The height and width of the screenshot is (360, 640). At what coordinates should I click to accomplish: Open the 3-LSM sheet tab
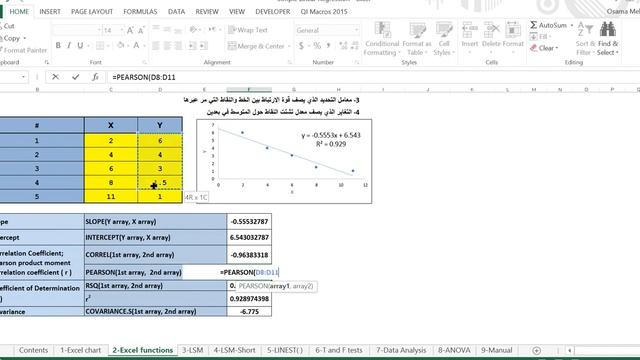pyautogui.click(x=193, y=350)
